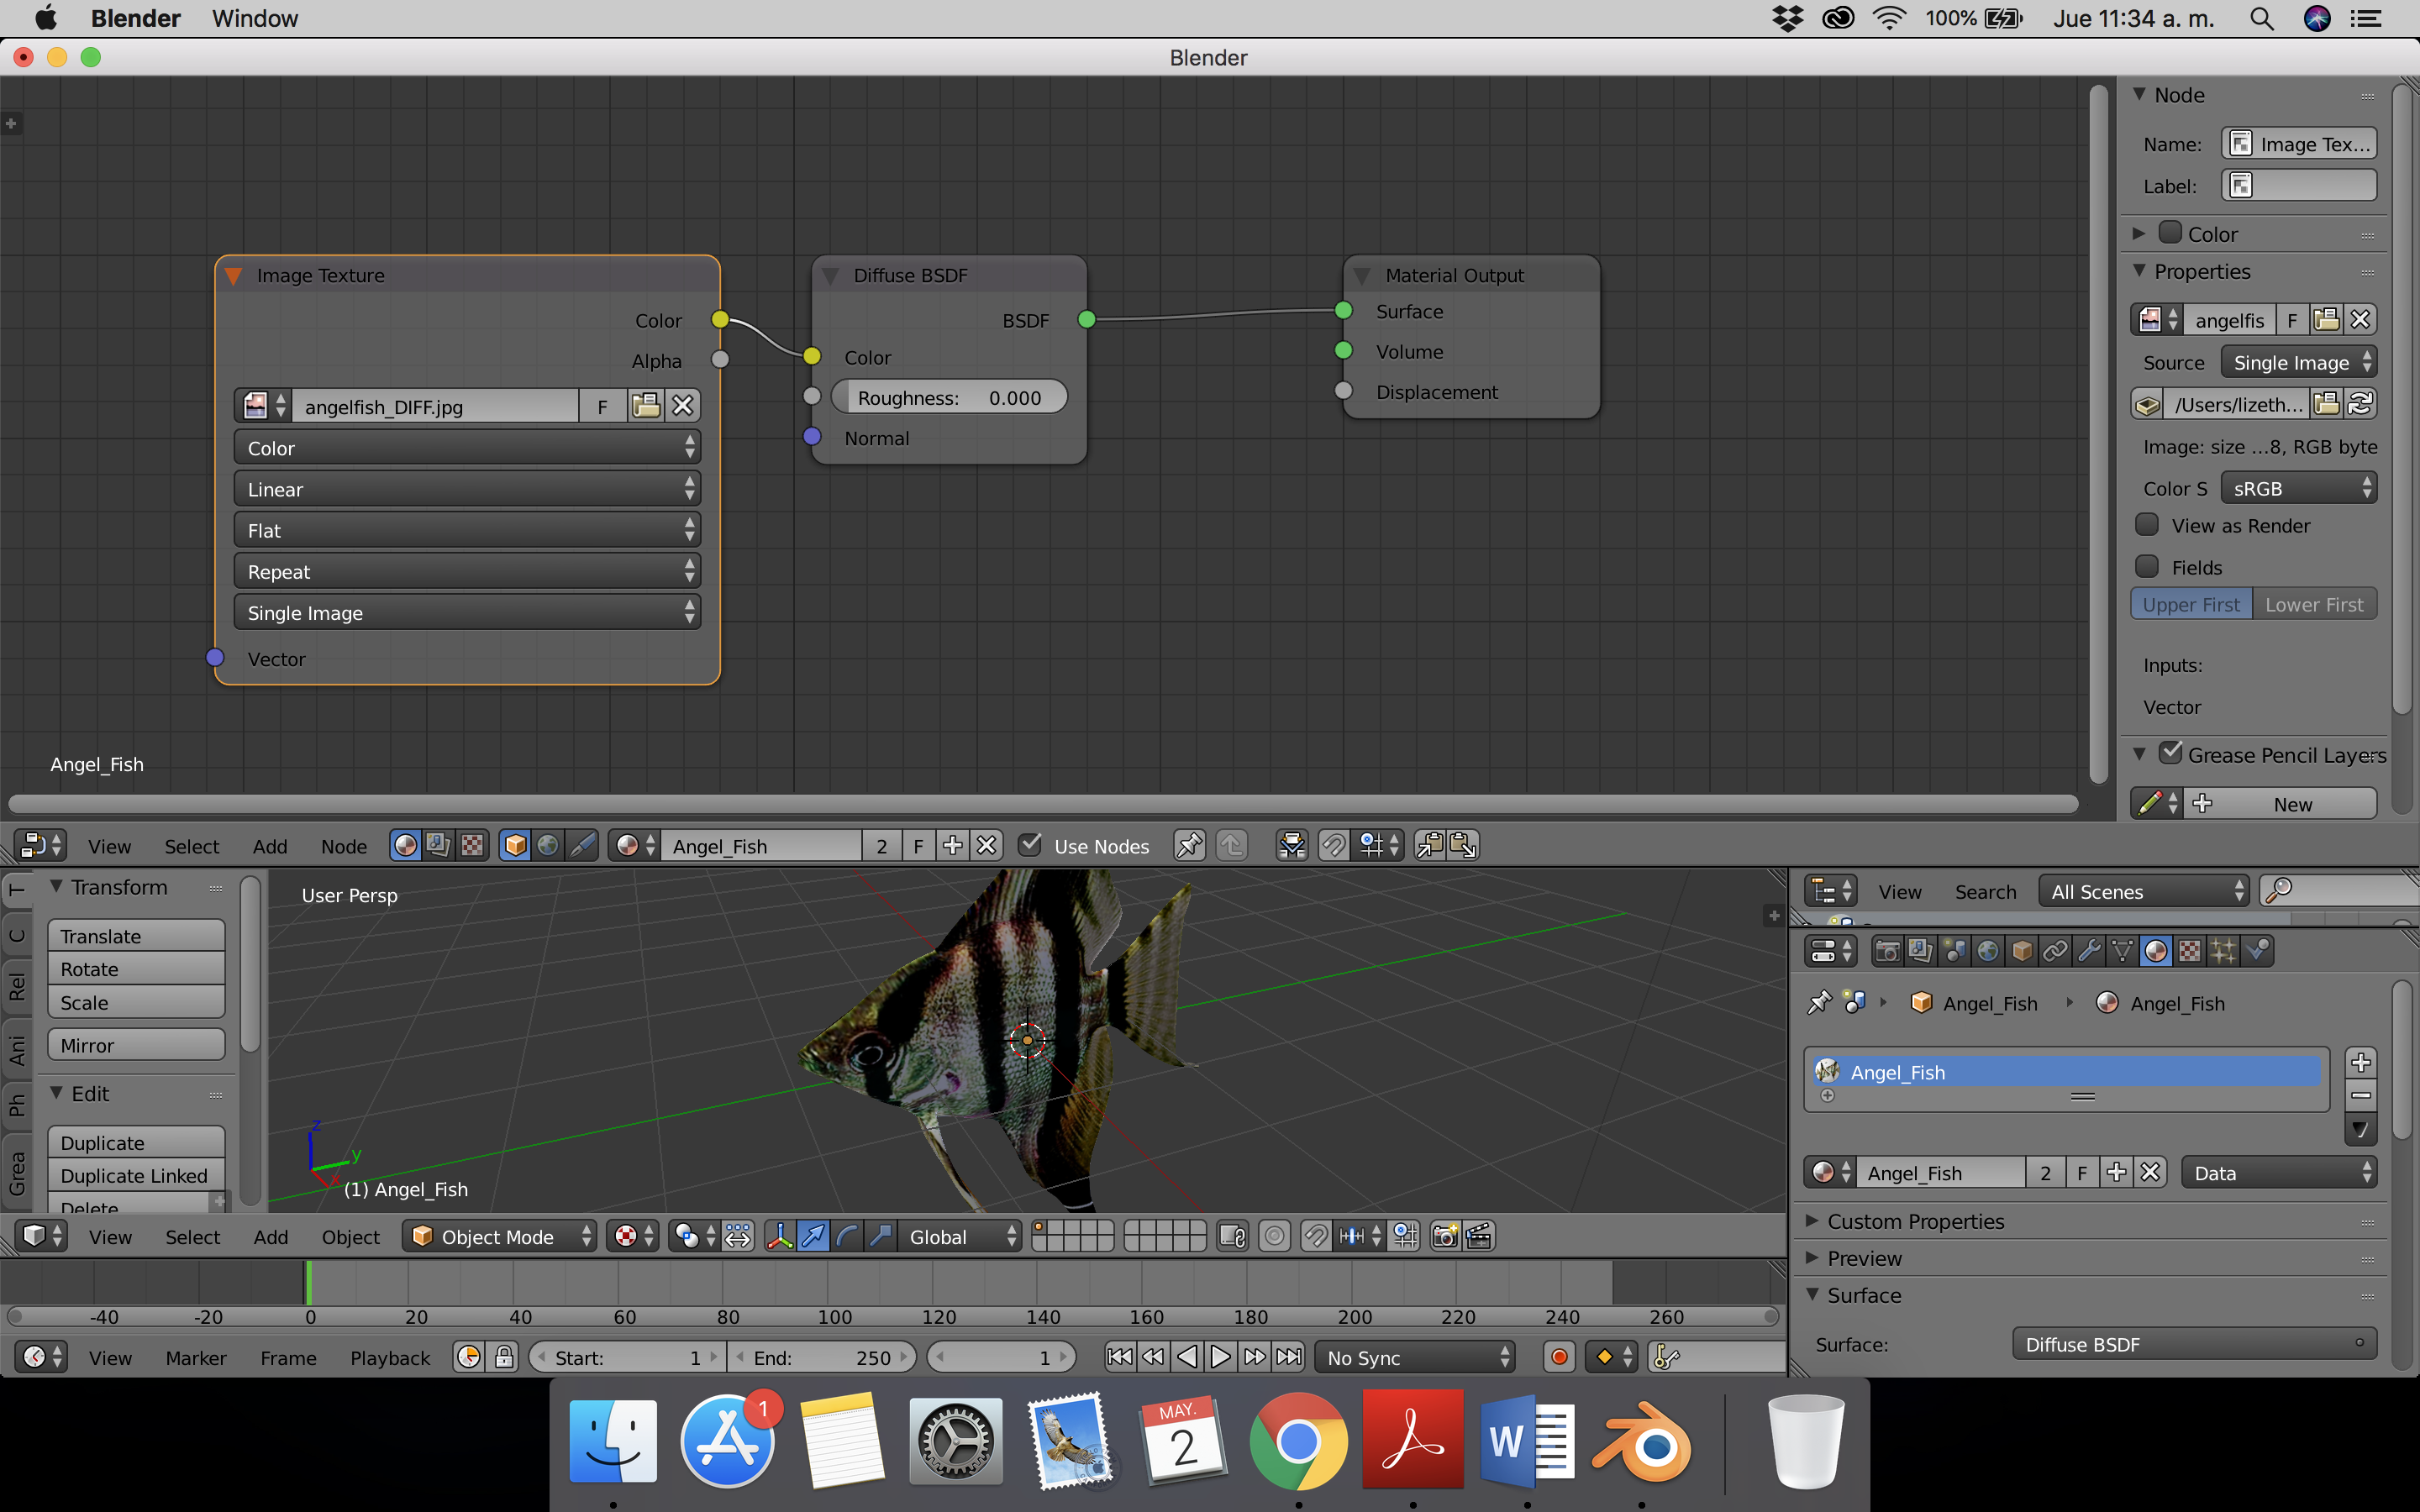Expand the Custom Properties panel

pos(1915,1221)
